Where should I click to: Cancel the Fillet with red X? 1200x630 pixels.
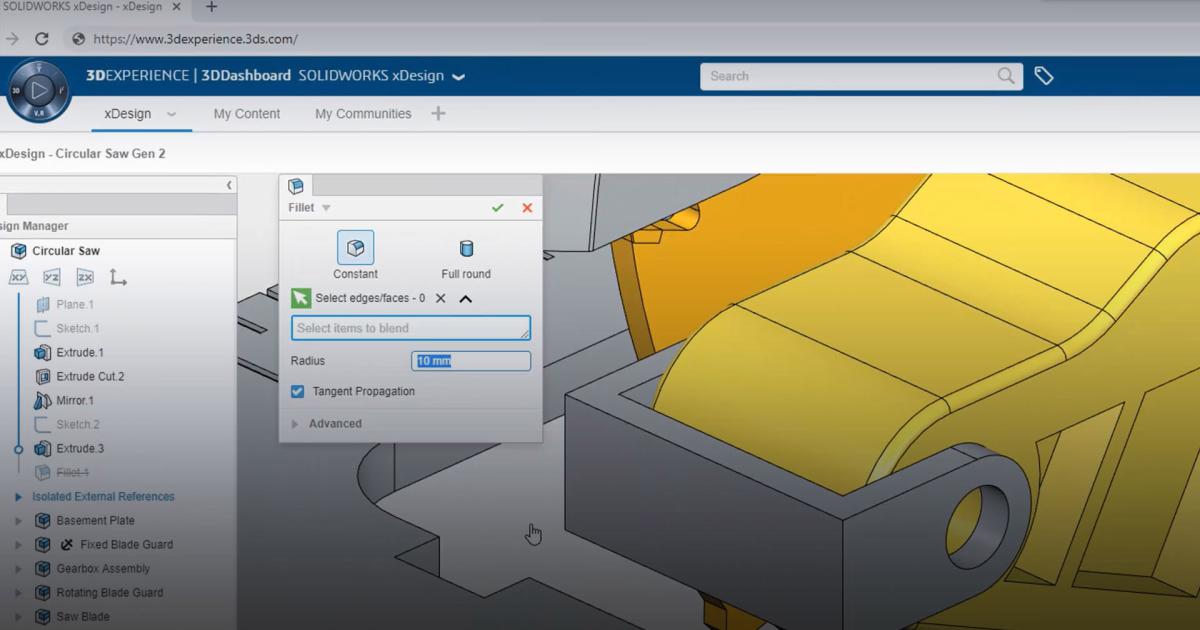[x=527, y=208]
